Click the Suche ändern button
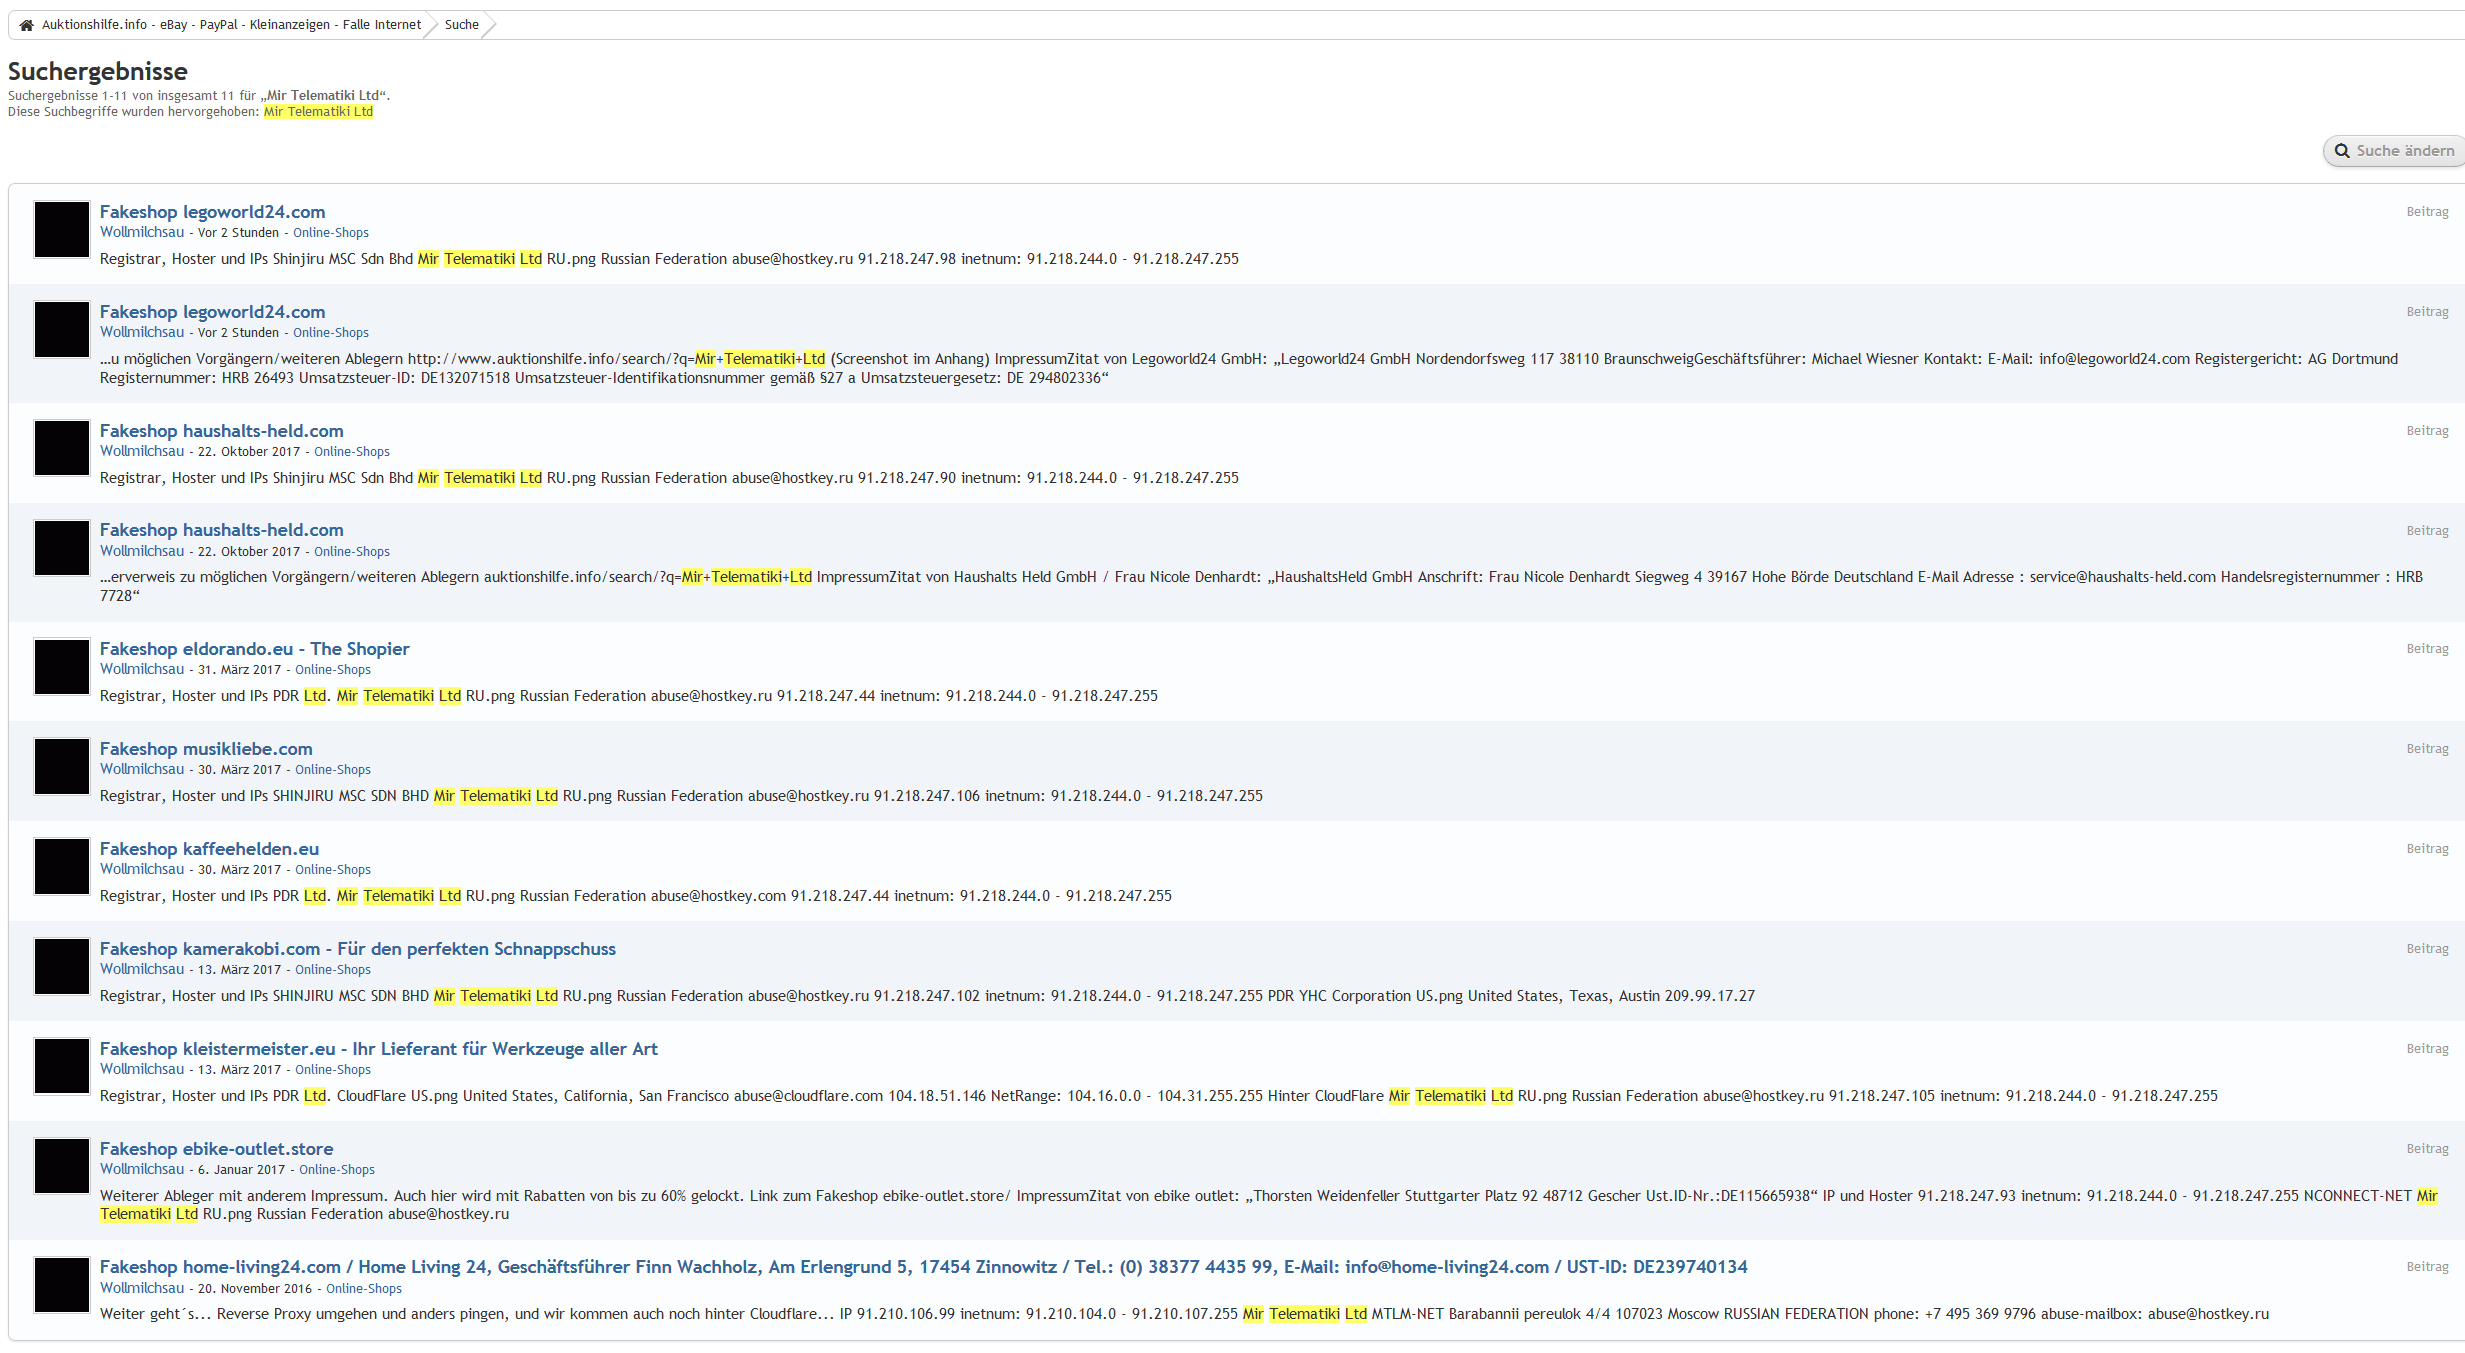 2394,151
